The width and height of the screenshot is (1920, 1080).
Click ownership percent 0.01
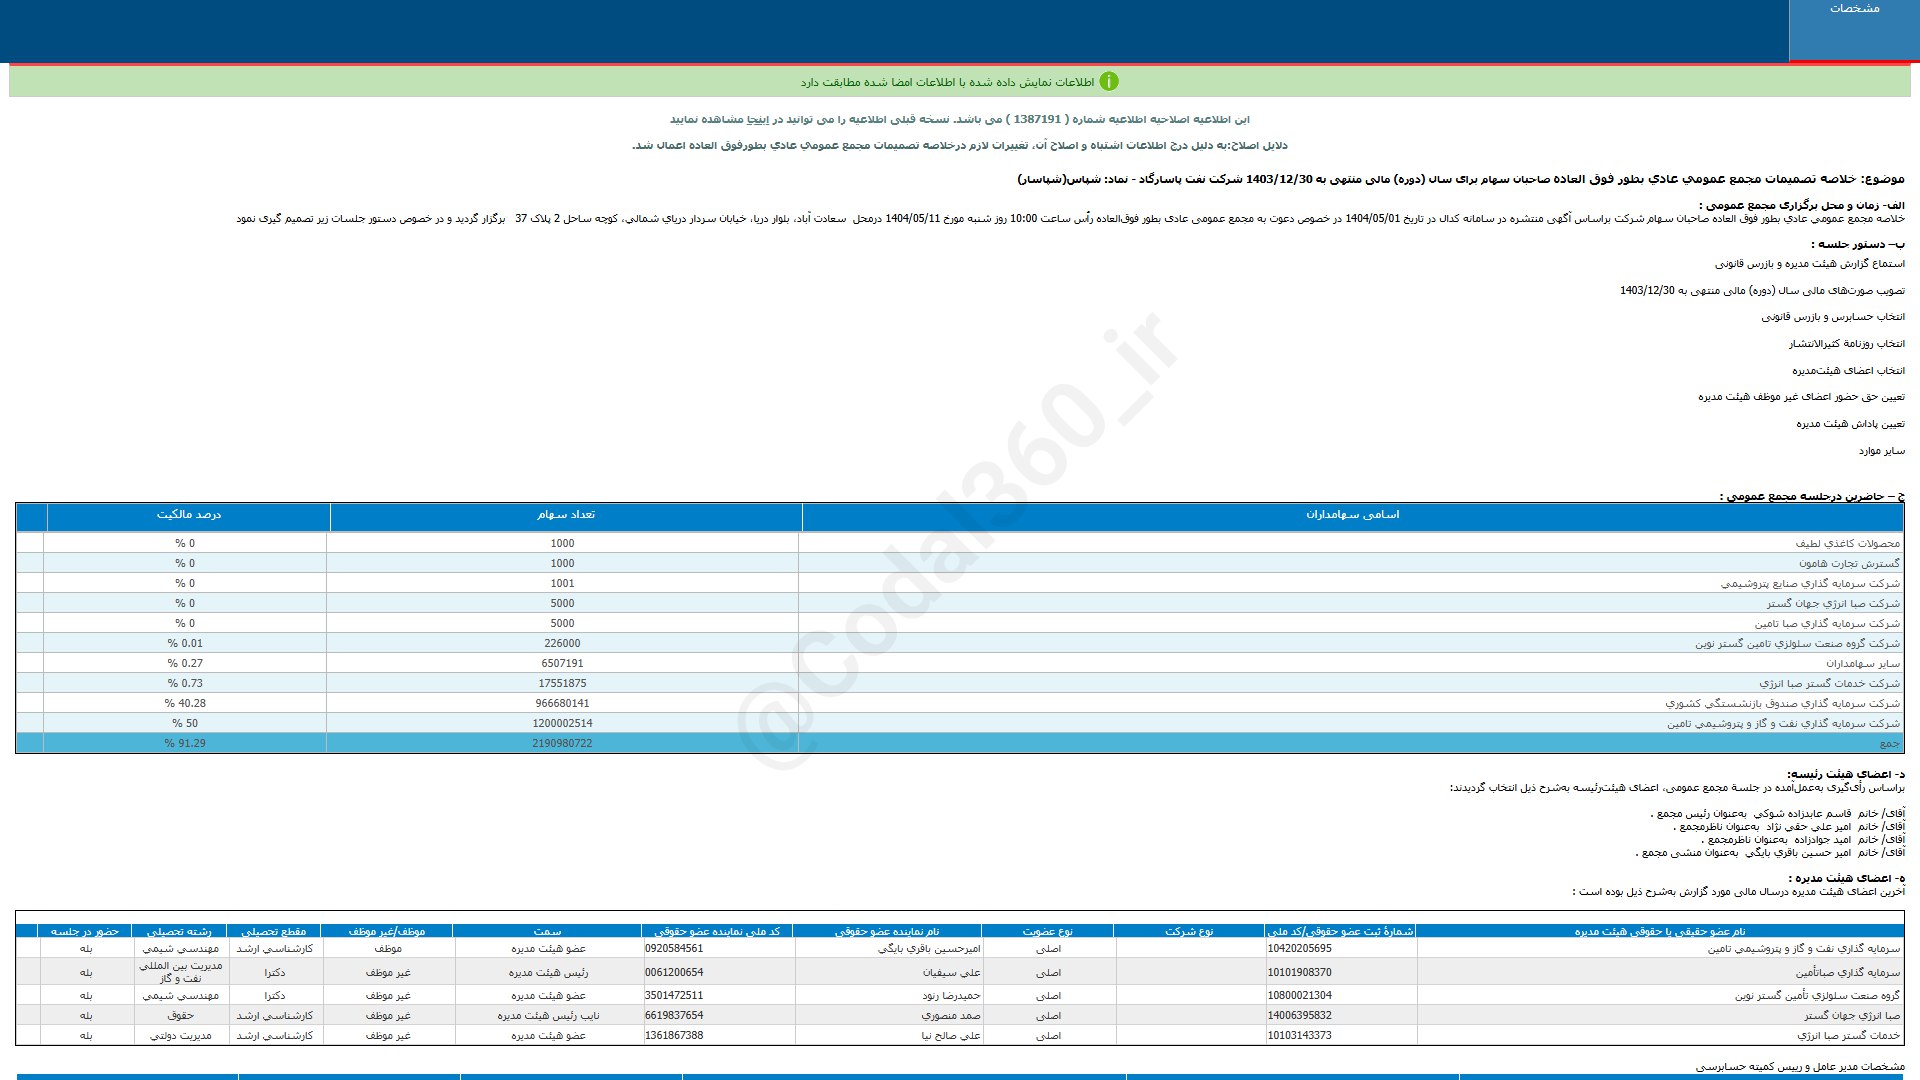click(185, 644)
